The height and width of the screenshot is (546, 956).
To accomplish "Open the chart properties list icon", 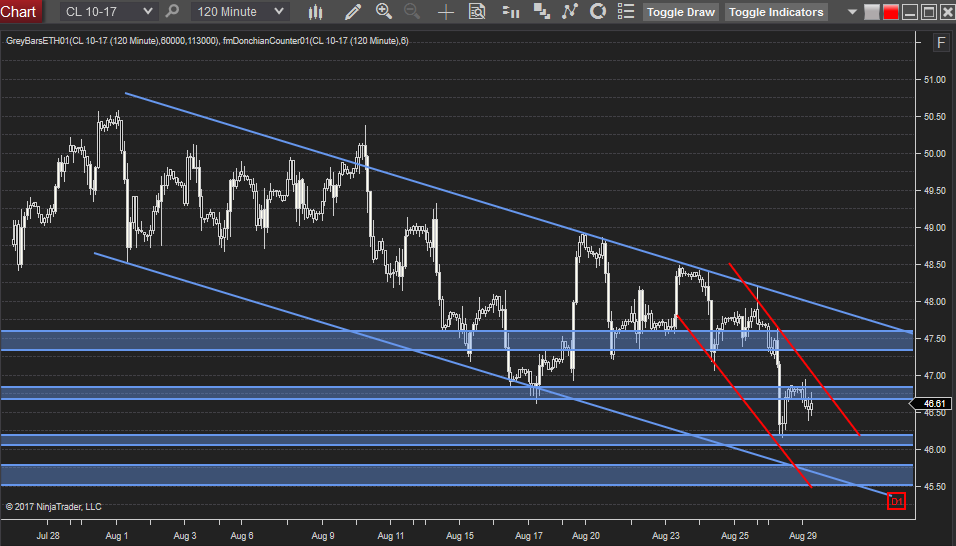I will click(626, 11).
